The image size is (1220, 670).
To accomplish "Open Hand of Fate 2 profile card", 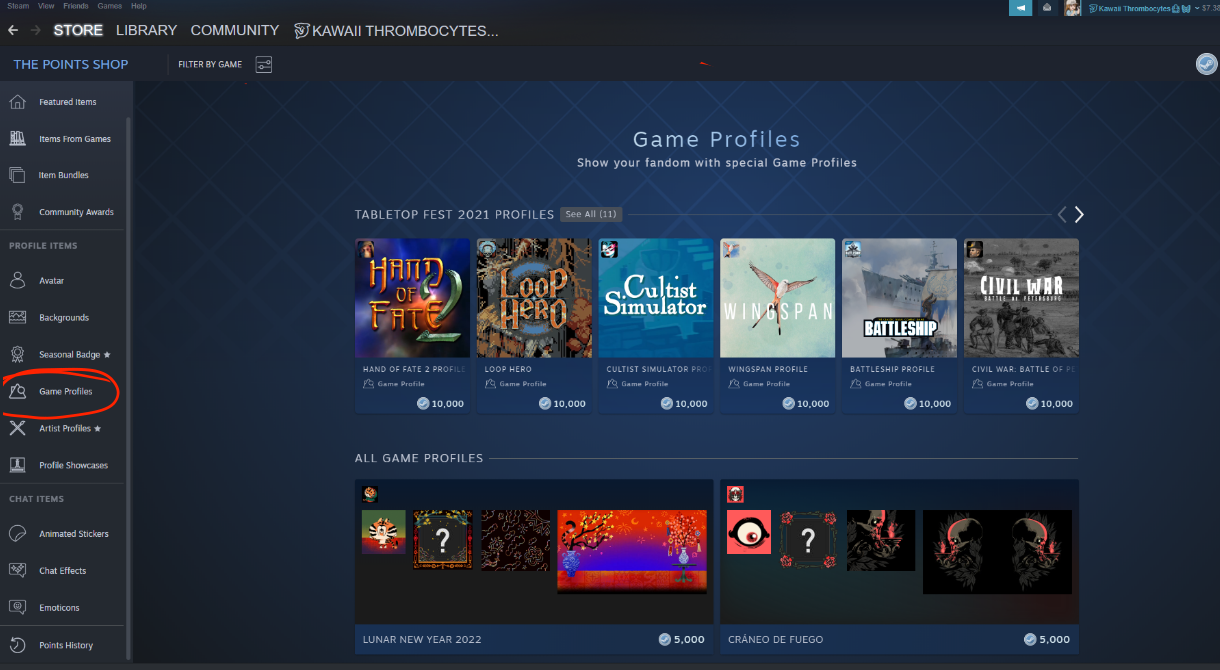I will tap(412, 326).
